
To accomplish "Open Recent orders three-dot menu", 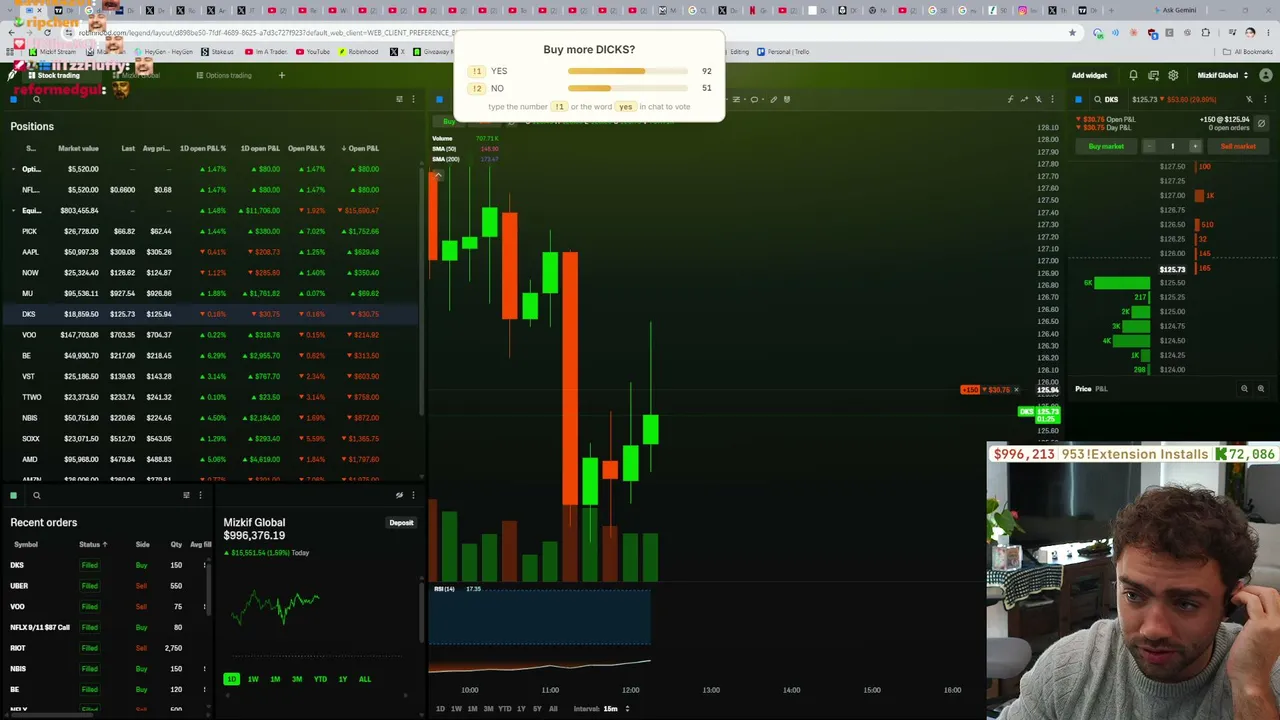I will [x=200, y=495].
